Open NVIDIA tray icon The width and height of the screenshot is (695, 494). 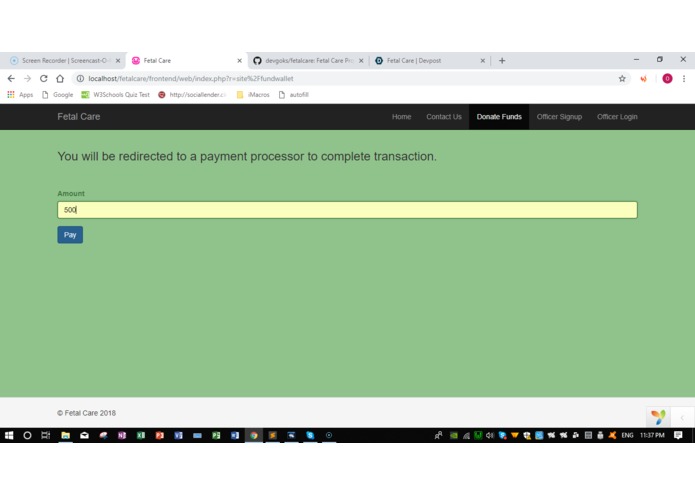tap(453, 436)
